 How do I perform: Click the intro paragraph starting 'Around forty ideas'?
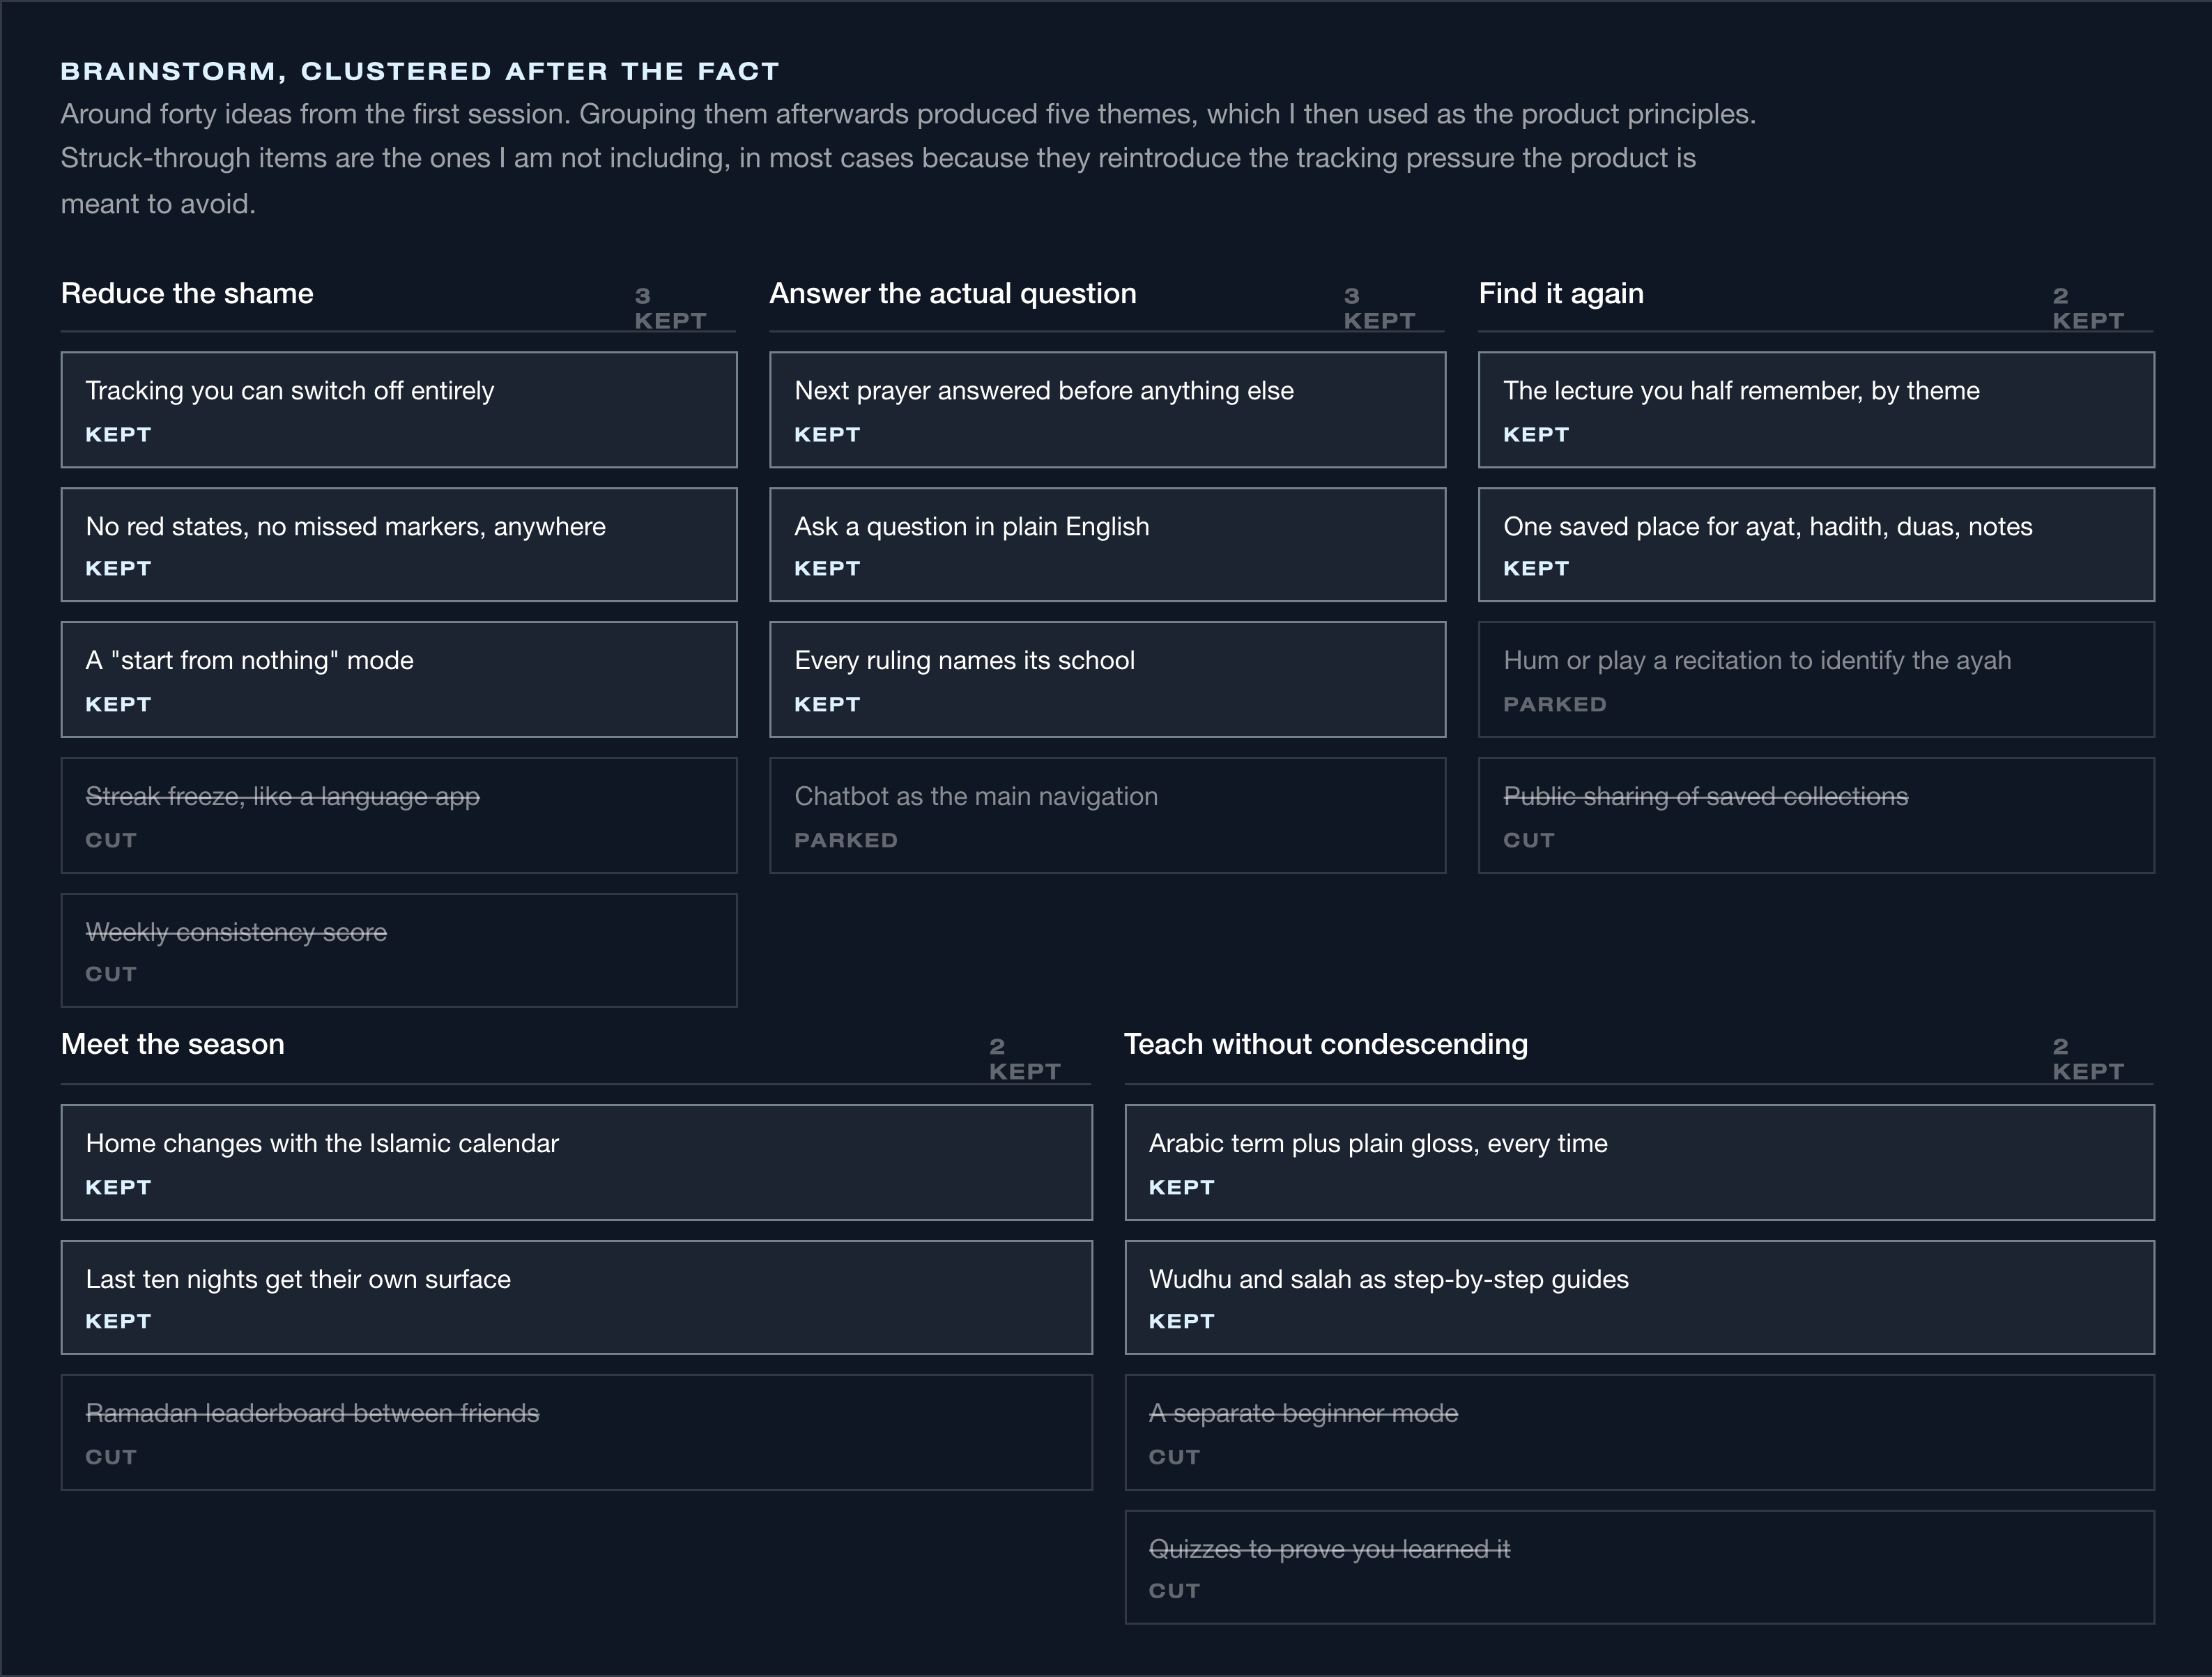pyautogui.click(x=908, y=159)
